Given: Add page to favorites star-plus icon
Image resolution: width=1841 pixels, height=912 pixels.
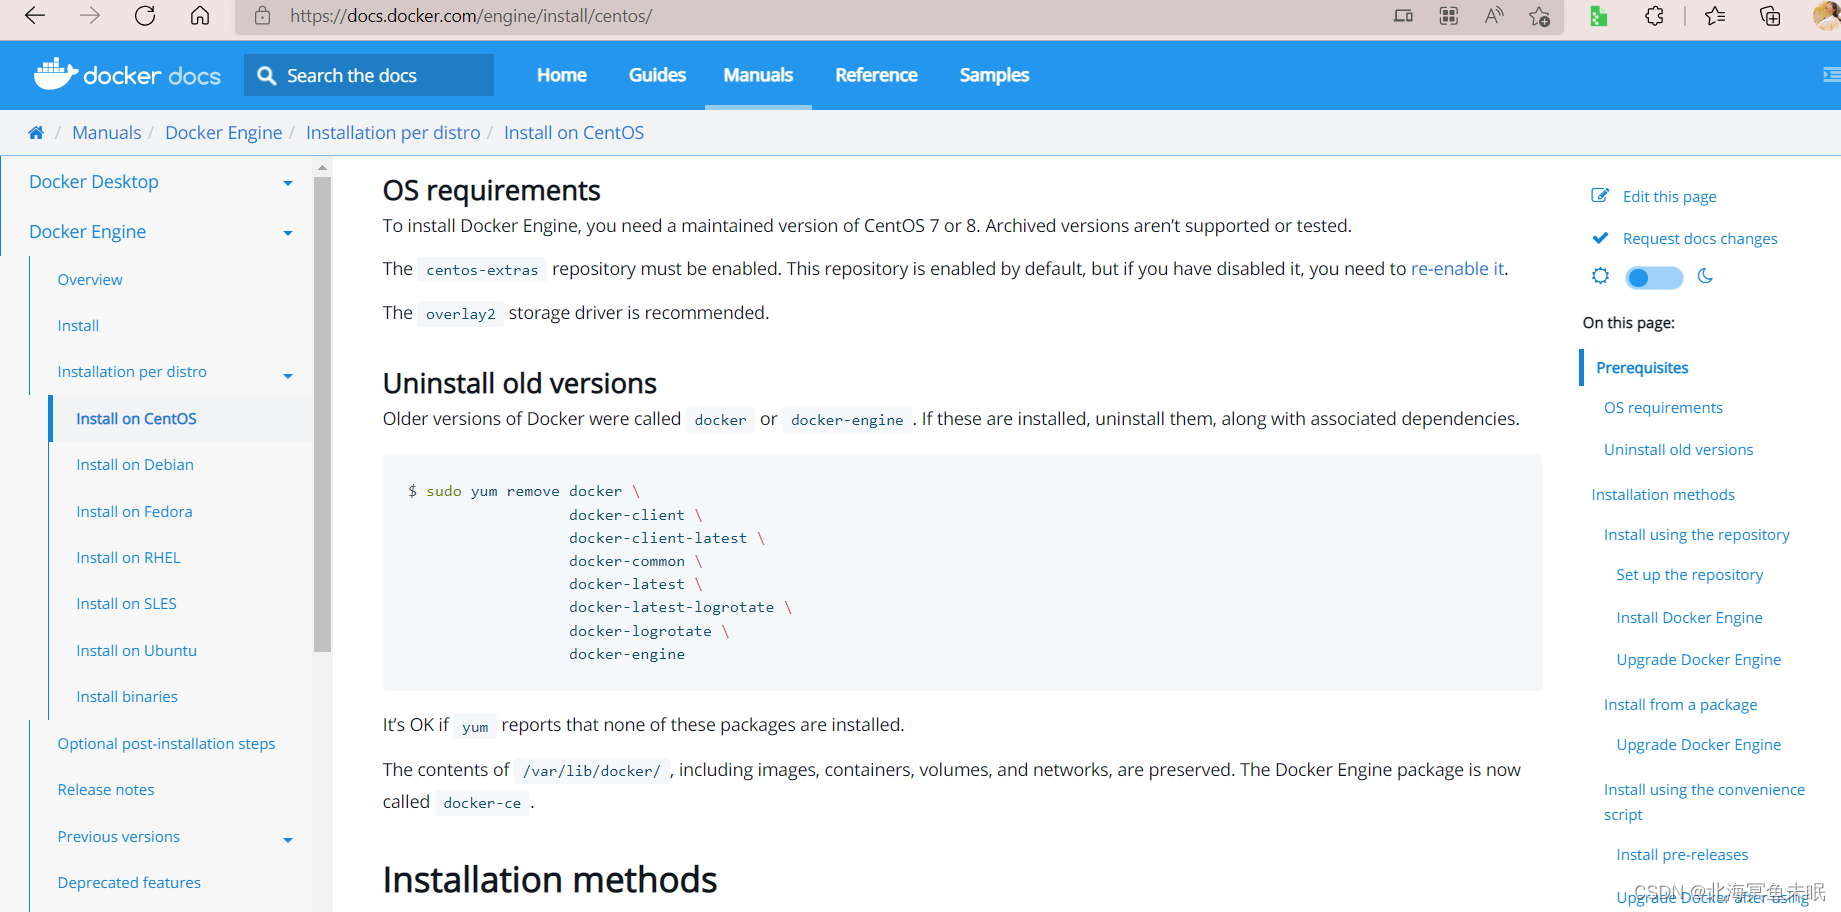Looking at the screenshot, I should [1539, 16].
